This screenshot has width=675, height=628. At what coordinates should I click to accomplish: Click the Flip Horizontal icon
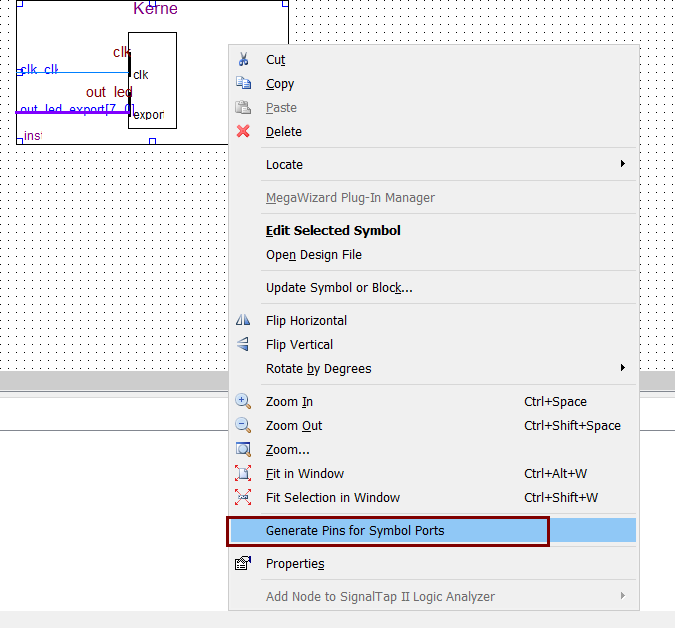tap(243, 320)
